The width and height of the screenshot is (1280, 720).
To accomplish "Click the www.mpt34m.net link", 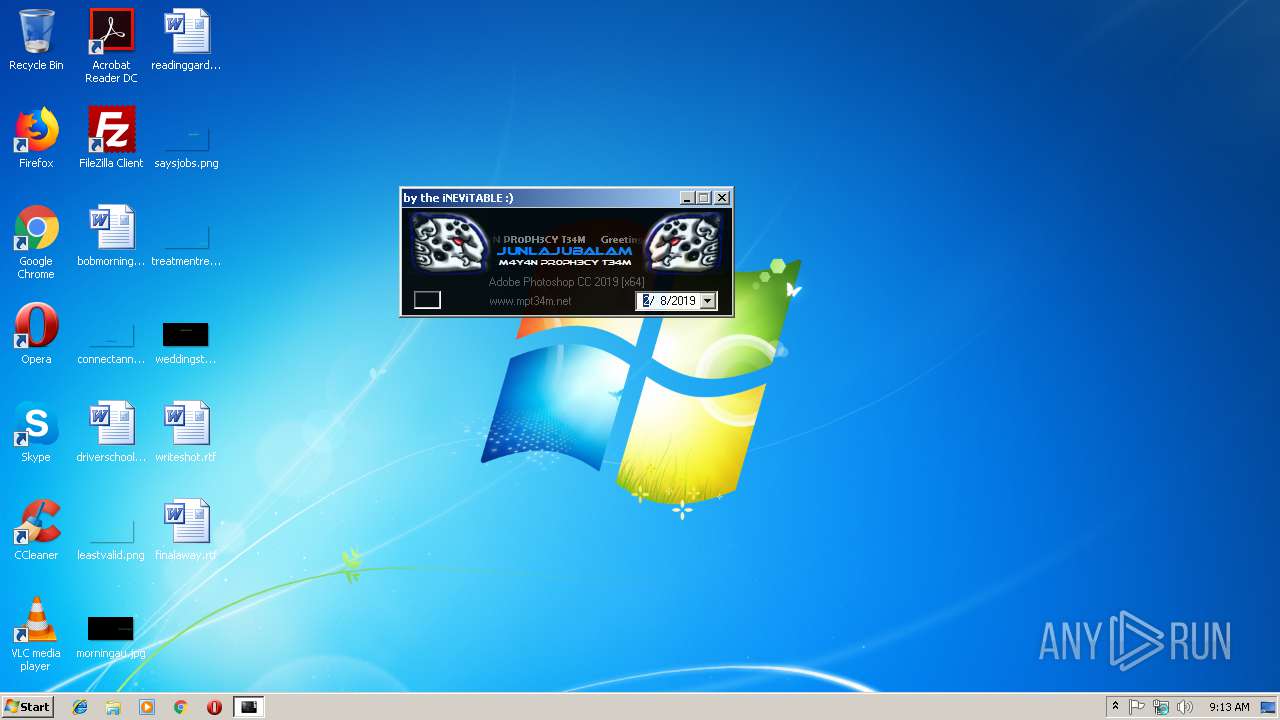I will [530, 301].
